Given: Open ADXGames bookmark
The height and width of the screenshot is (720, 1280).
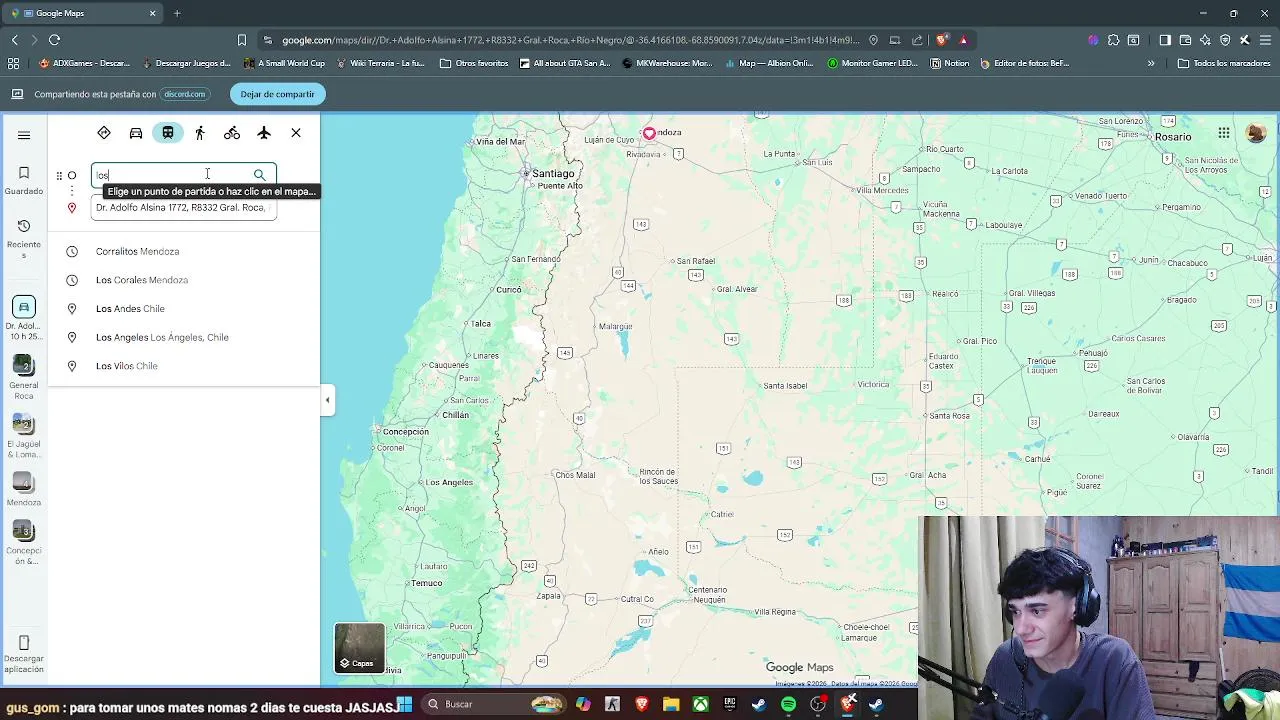Looking at the screenshot, I should point(85,63).
